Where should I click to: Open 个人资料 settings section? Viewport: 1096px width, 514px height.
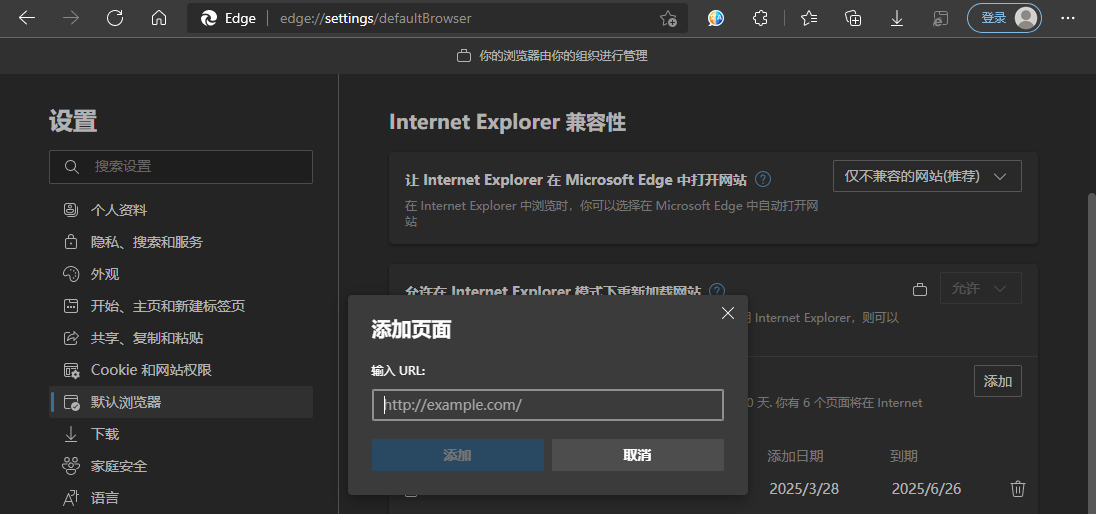[x=181, y=210]
